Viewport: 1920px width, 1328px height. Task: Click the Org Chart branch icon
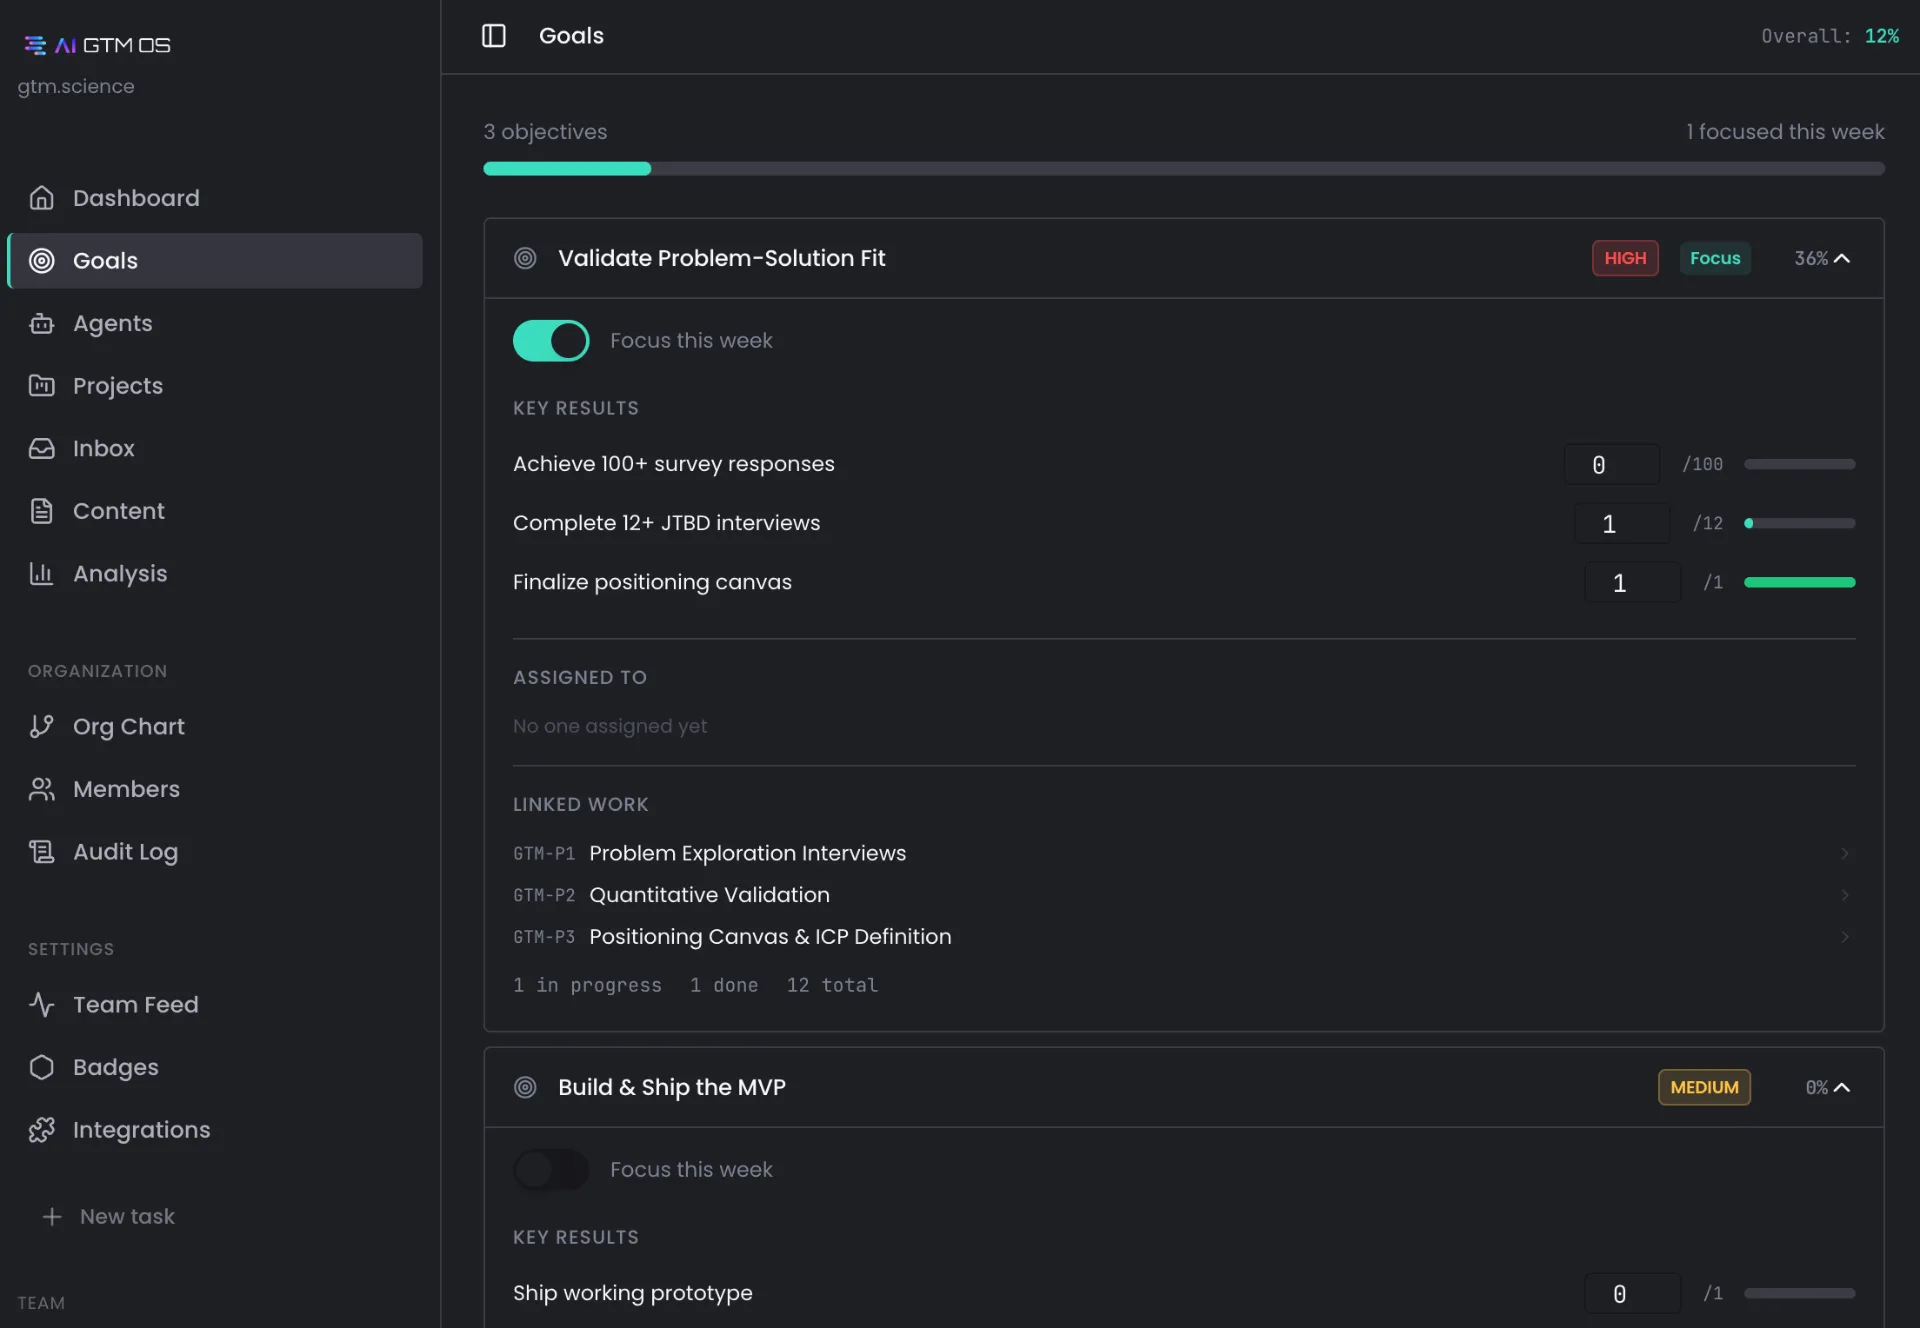41,726
